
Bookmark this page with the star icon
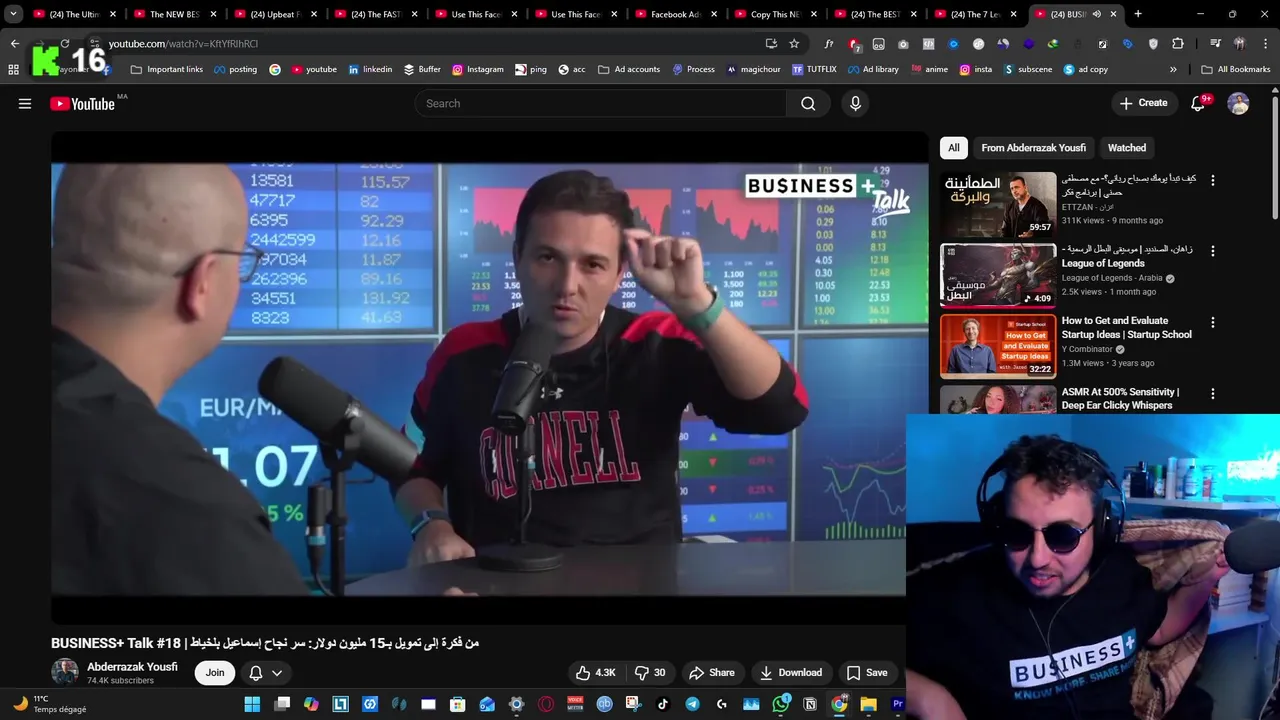tap(794, 44)
